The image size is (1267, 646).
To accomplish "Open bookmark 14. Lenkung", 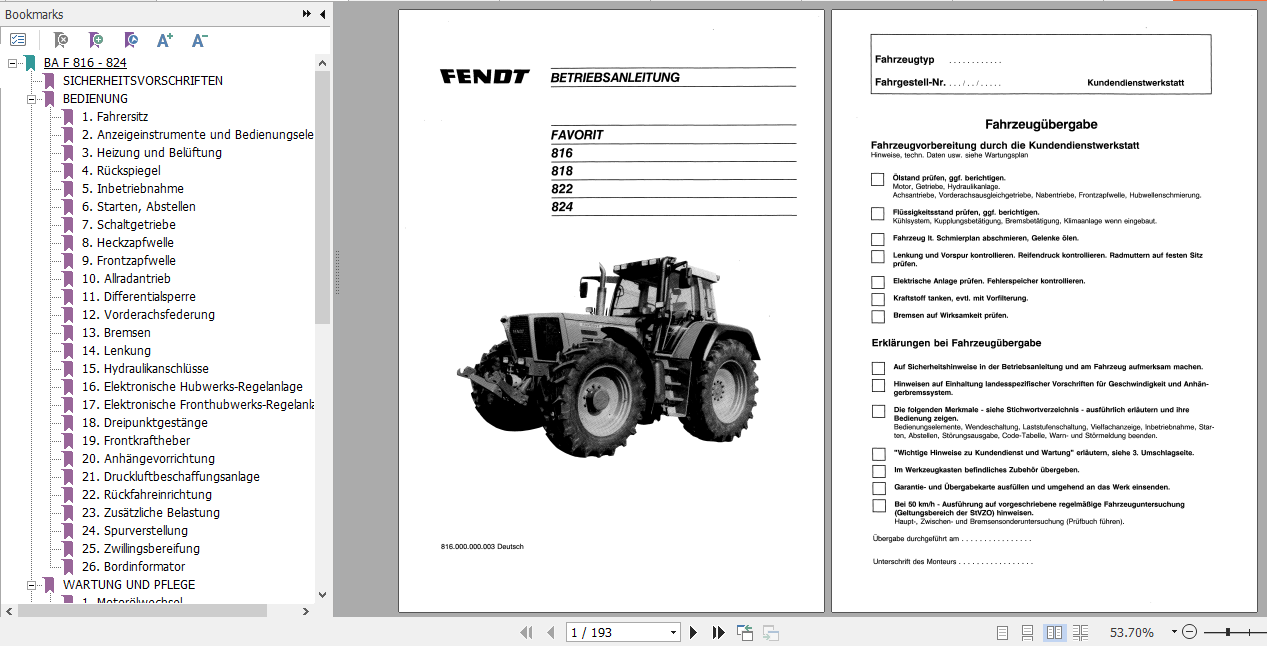I will coord(117,351).
